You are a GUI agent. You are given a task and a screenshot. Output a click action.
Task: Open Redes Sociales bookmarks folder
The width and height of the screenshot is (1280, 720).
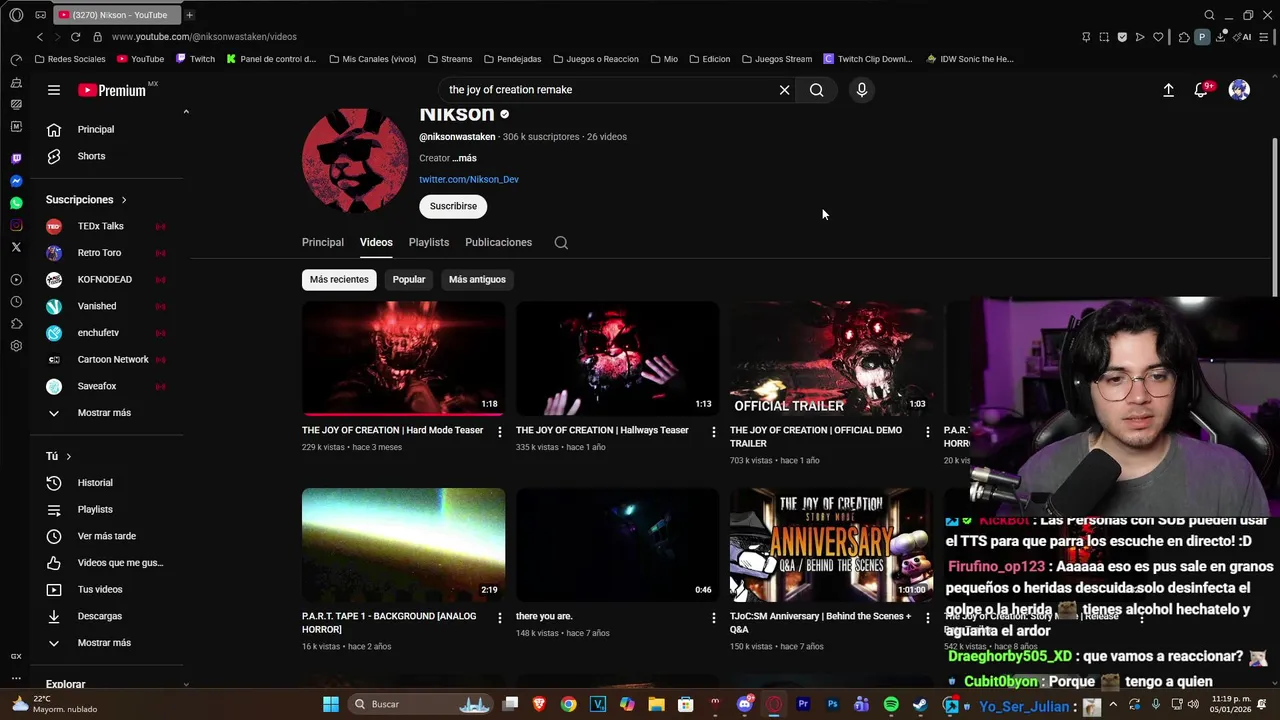point(70,59)
